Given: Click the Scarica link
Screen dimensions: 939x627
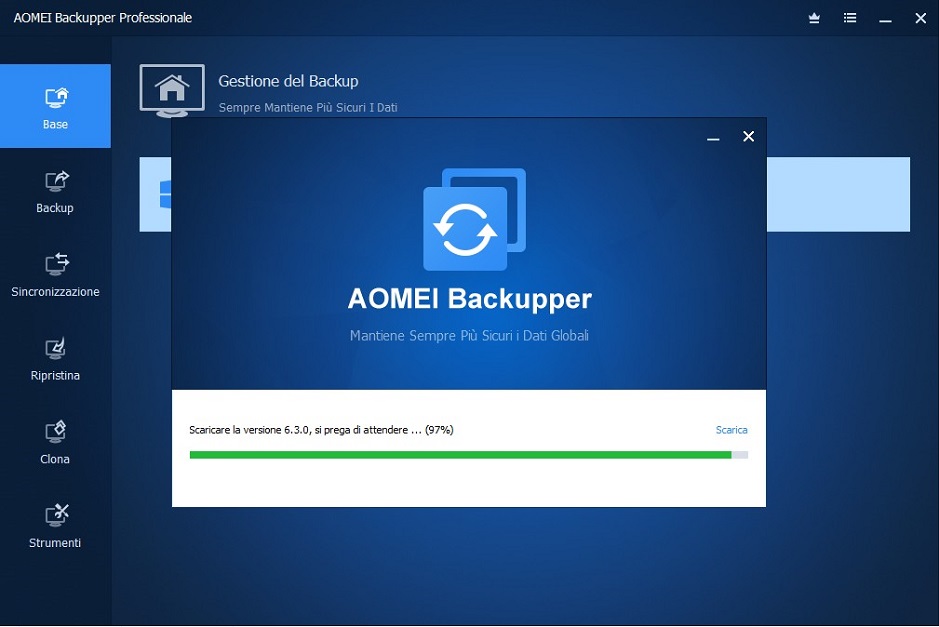Looking at the screenshot, I should pos(731,430).
